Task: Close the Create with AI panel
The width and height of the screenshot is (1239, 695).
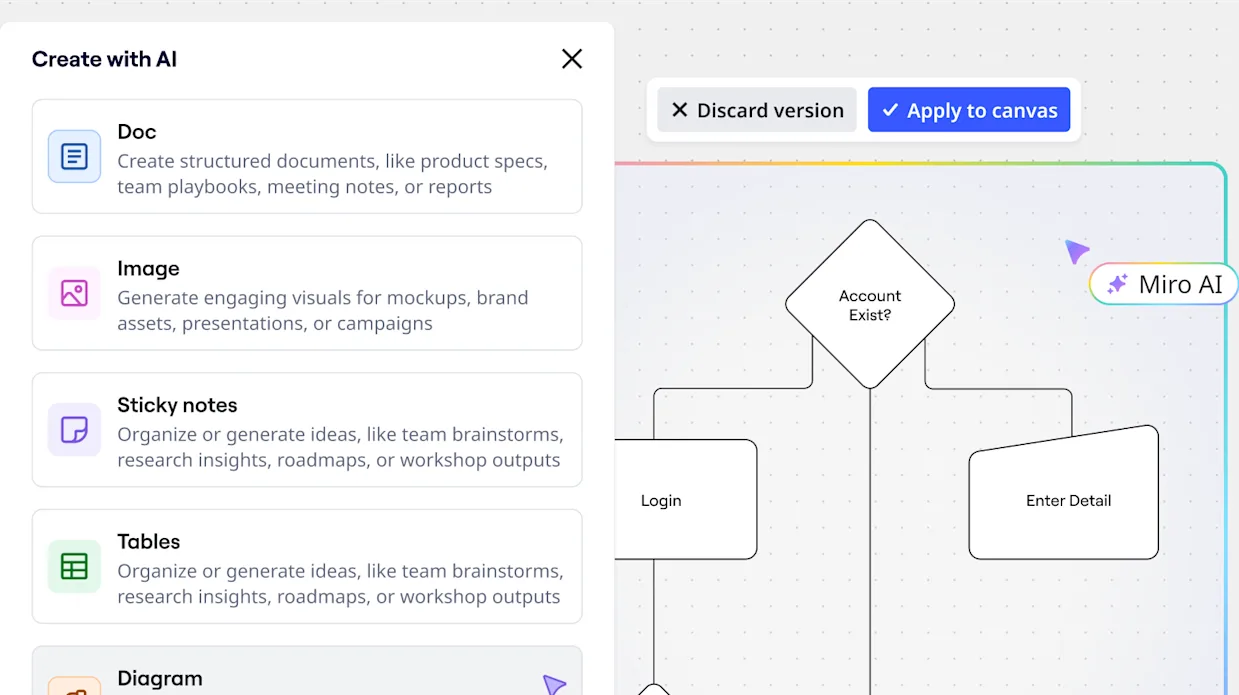Action: [572, 59]
